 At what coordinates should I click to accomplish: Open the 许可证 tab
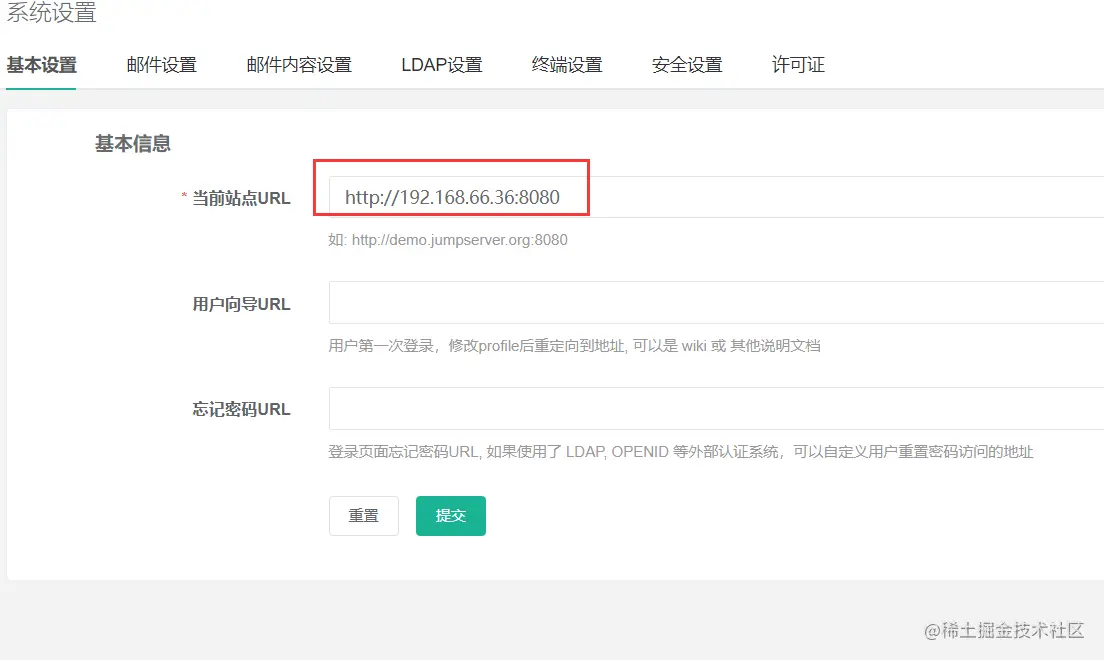pos(798,65)
